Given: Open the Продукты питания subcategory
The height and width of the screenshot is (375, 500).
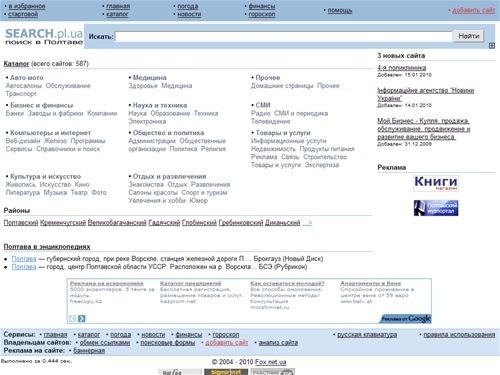Looking at the screenshot, I should (x=327, y=149).
